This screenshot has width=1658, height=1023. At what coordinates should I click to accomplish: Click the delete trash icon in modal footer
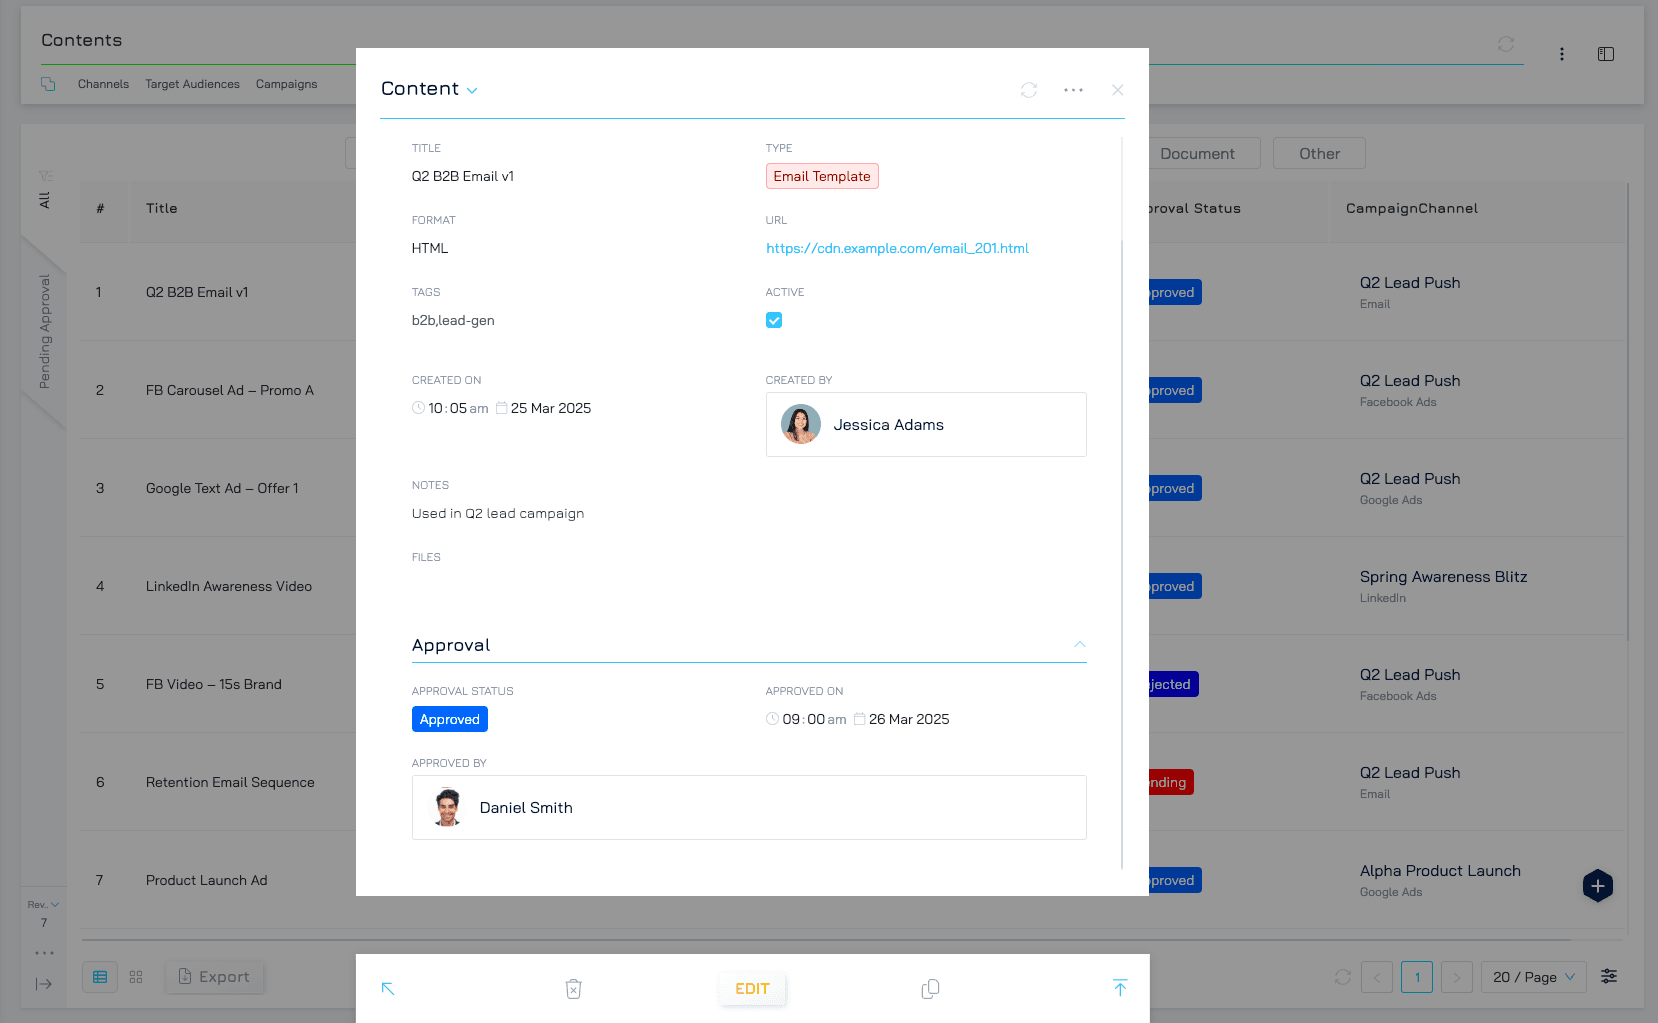(x=573, y=988)
